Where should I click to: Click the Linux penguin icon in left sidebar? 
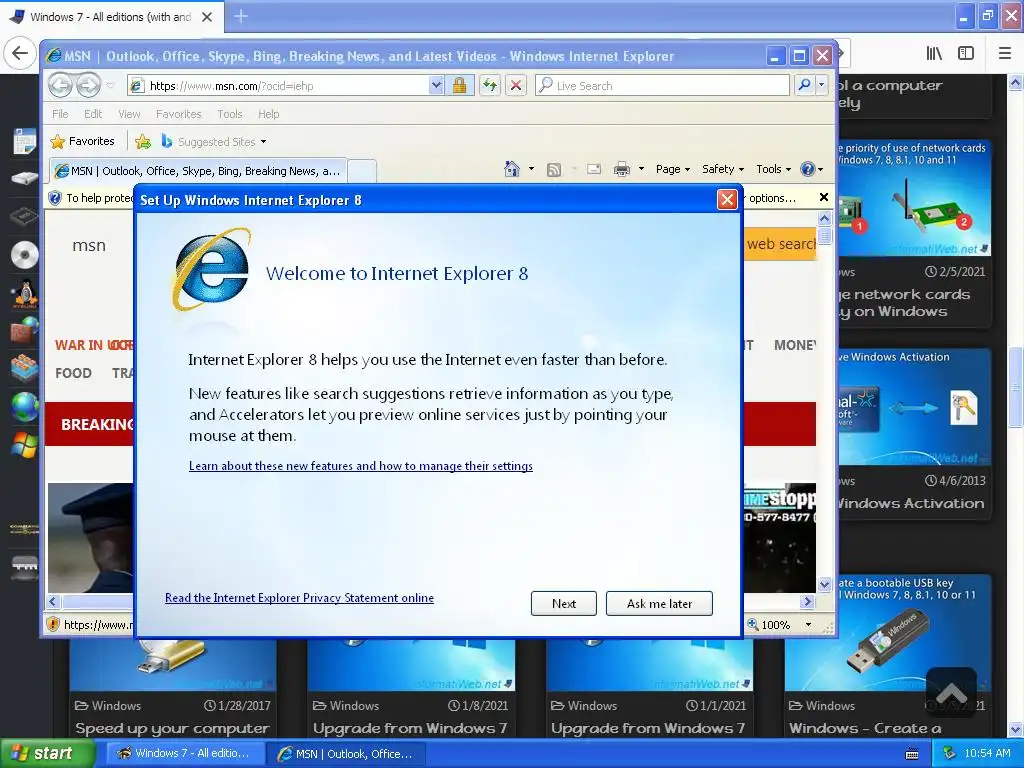[x=25, y=293]
